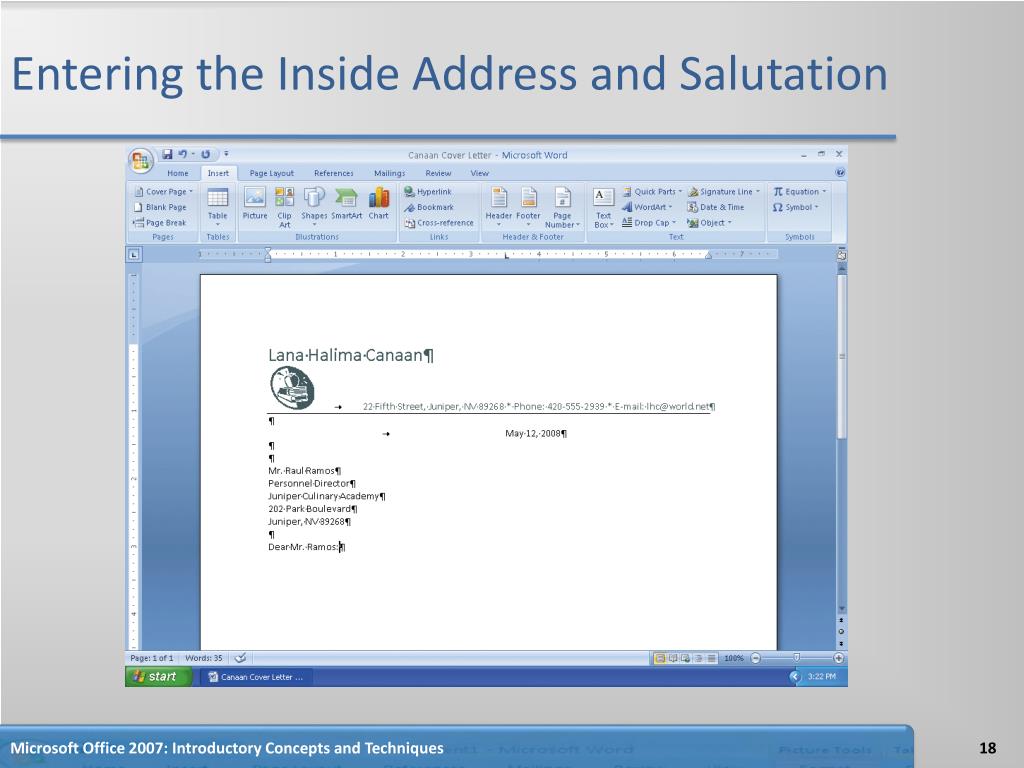
Task: Open the View tab
Action: tap(479, 173)
